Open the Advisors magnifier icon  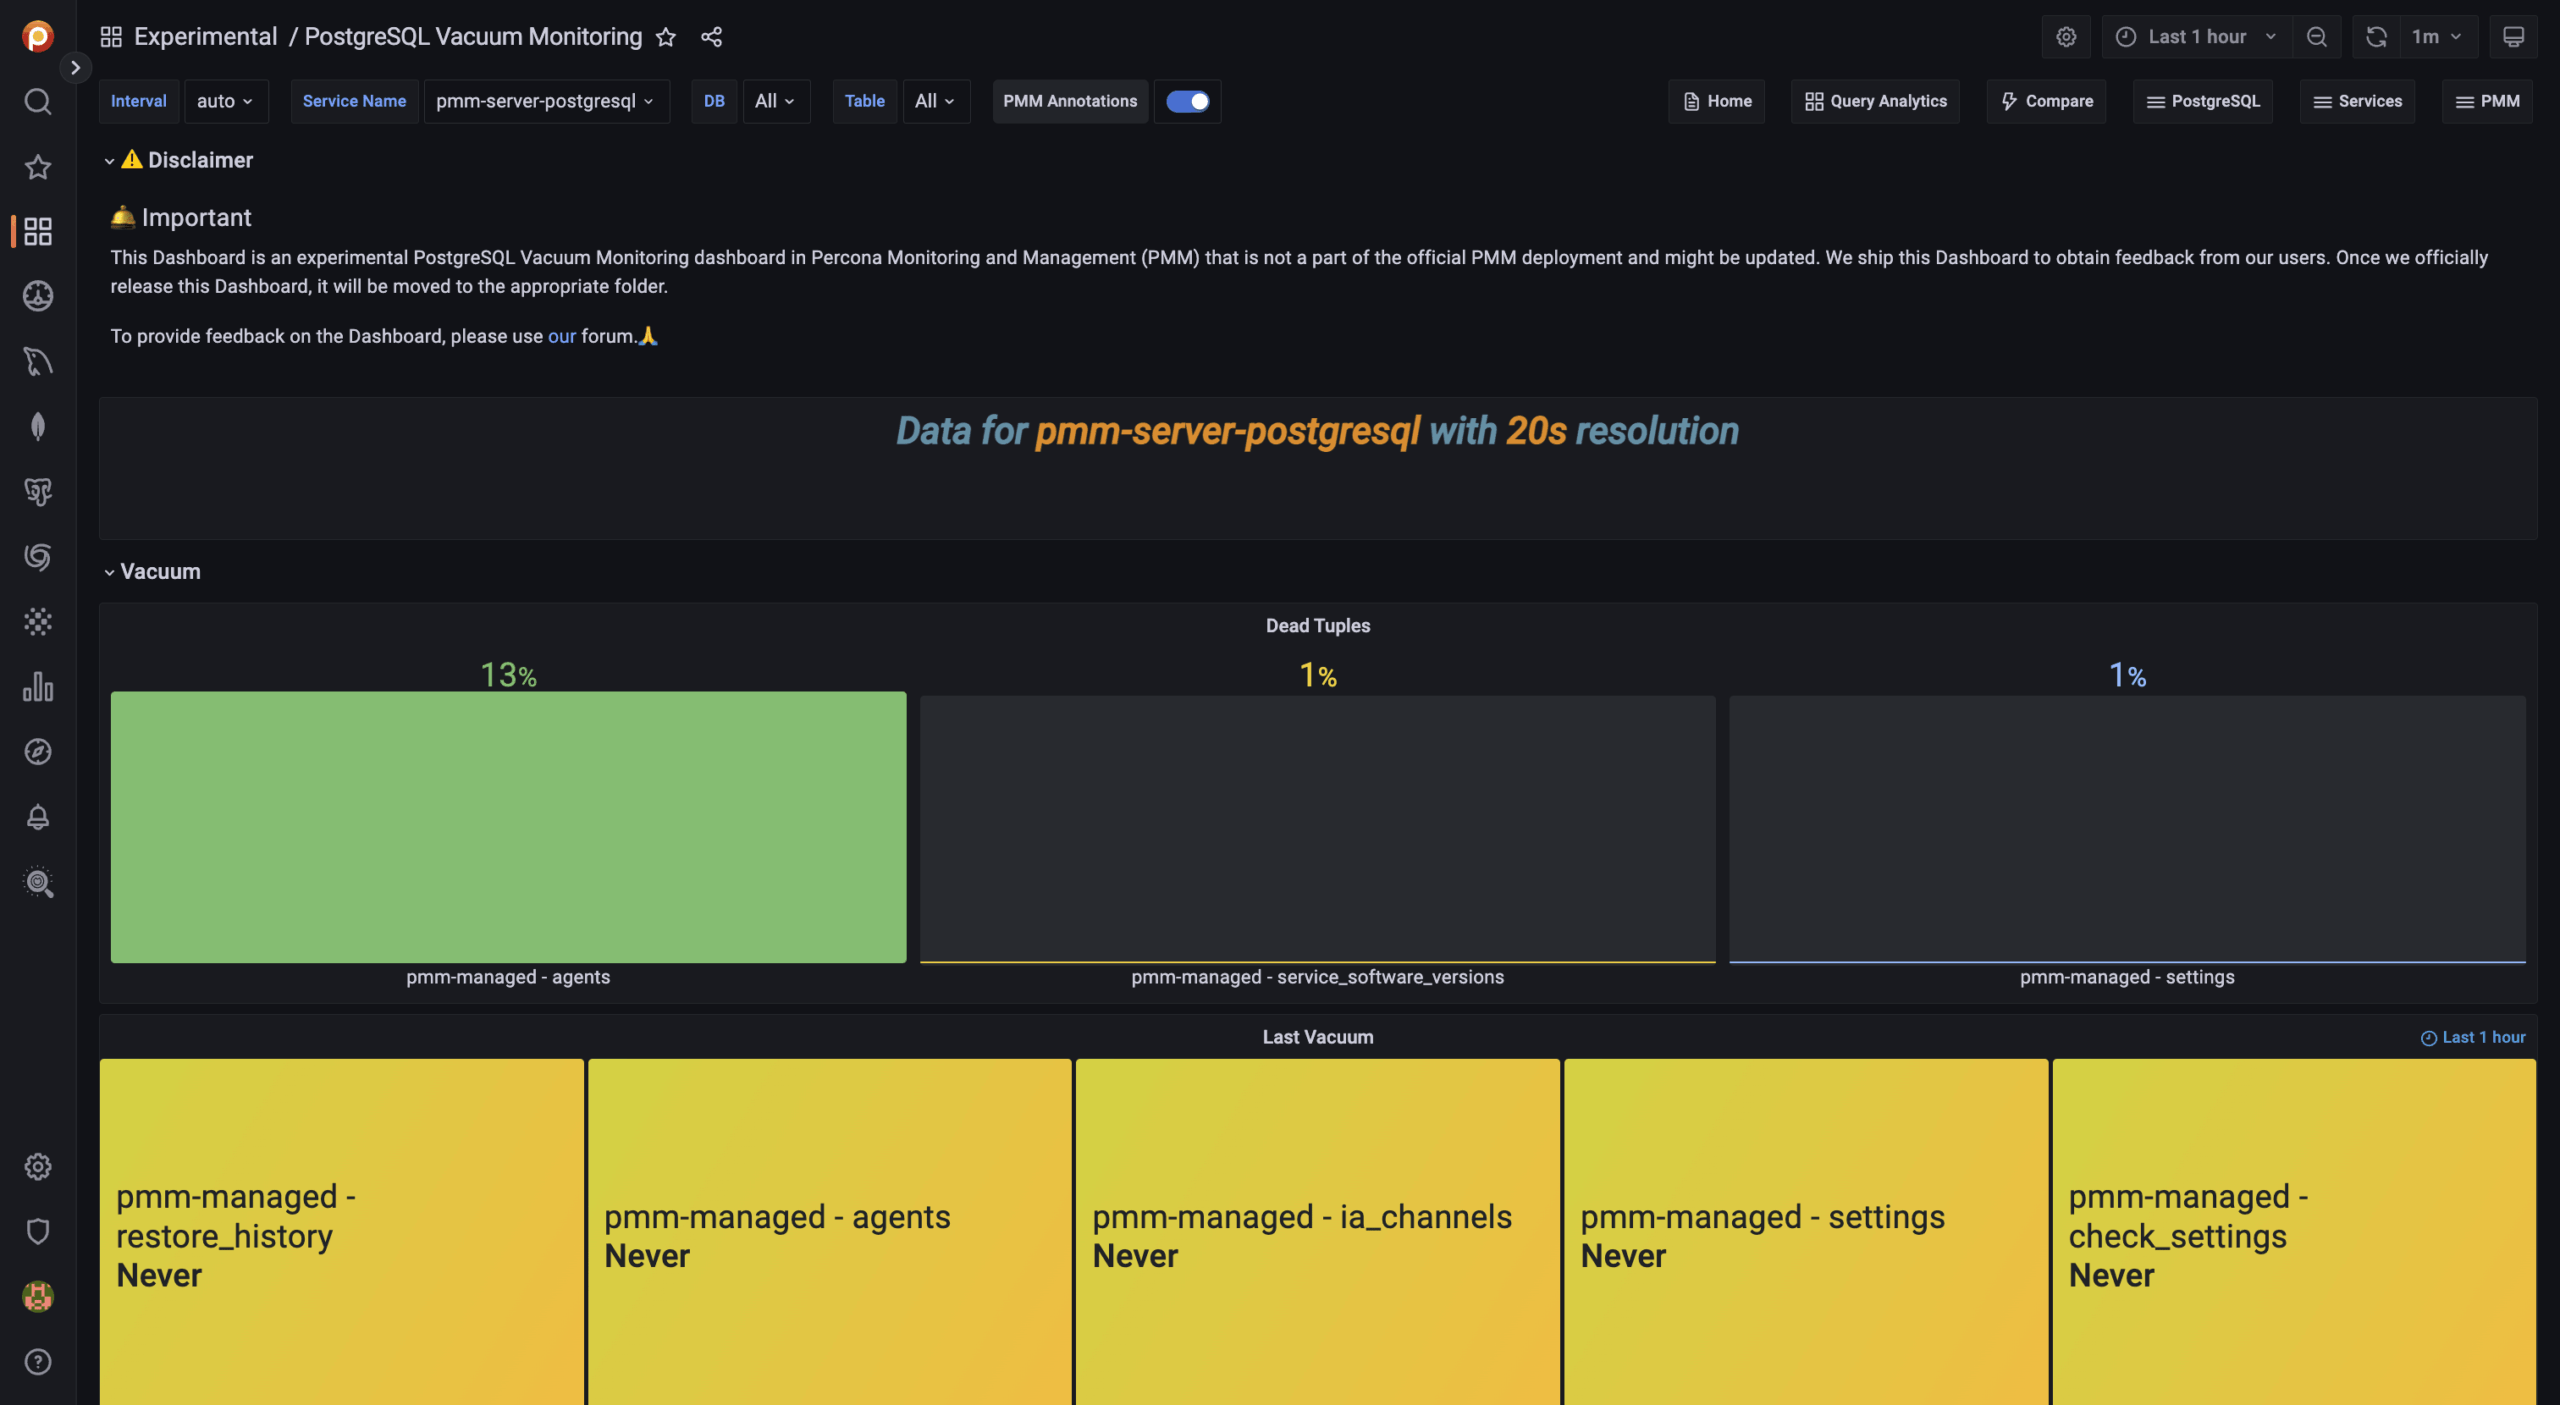(37, 882)
